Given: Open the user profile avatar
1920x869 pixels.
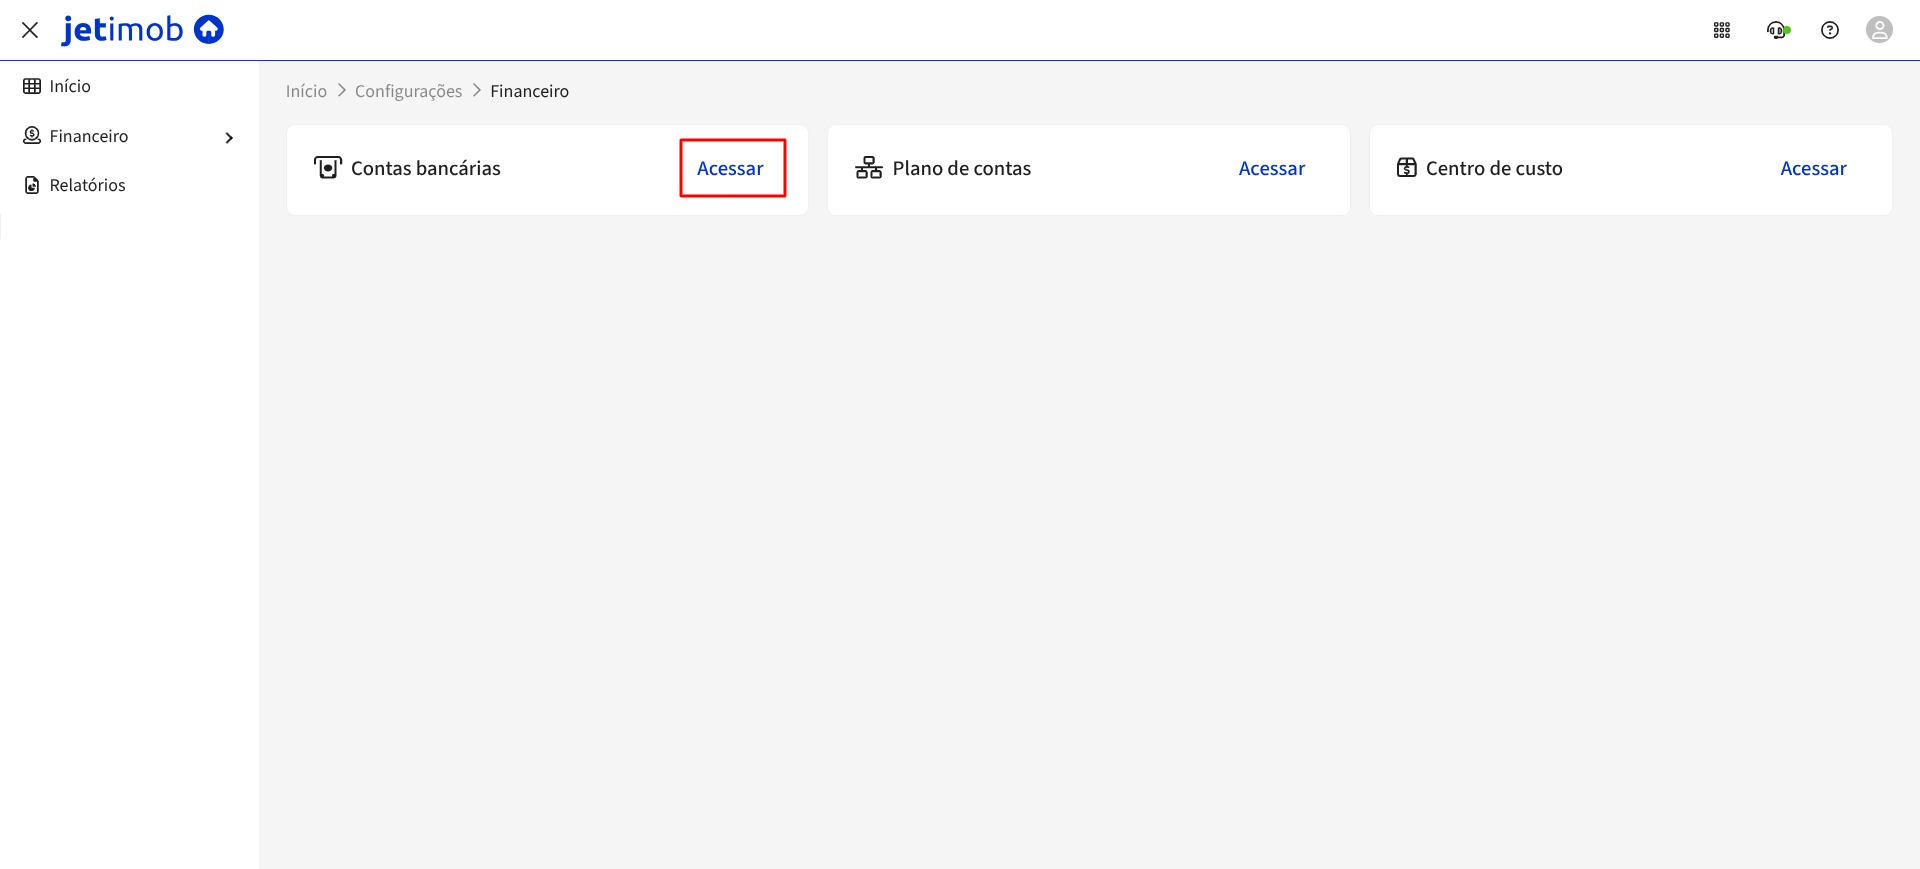Looking at the screenshot, I should click(1879, 30).
